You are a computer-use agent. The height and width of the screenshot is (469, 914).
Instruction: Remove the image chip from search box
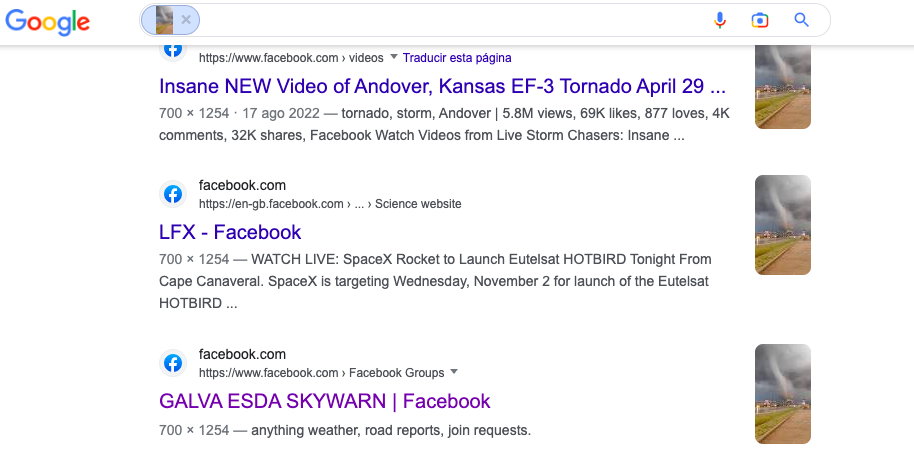186,20
